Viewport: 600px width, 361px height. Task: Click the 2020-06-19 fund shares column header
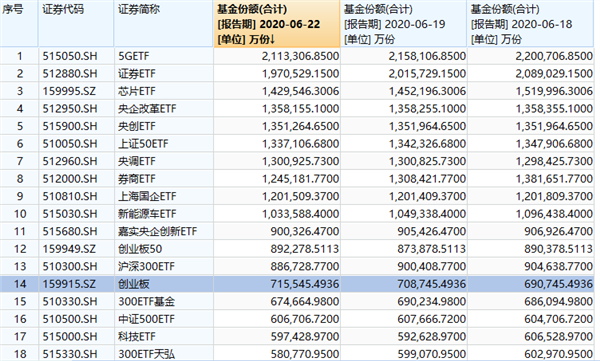(403, 24)
